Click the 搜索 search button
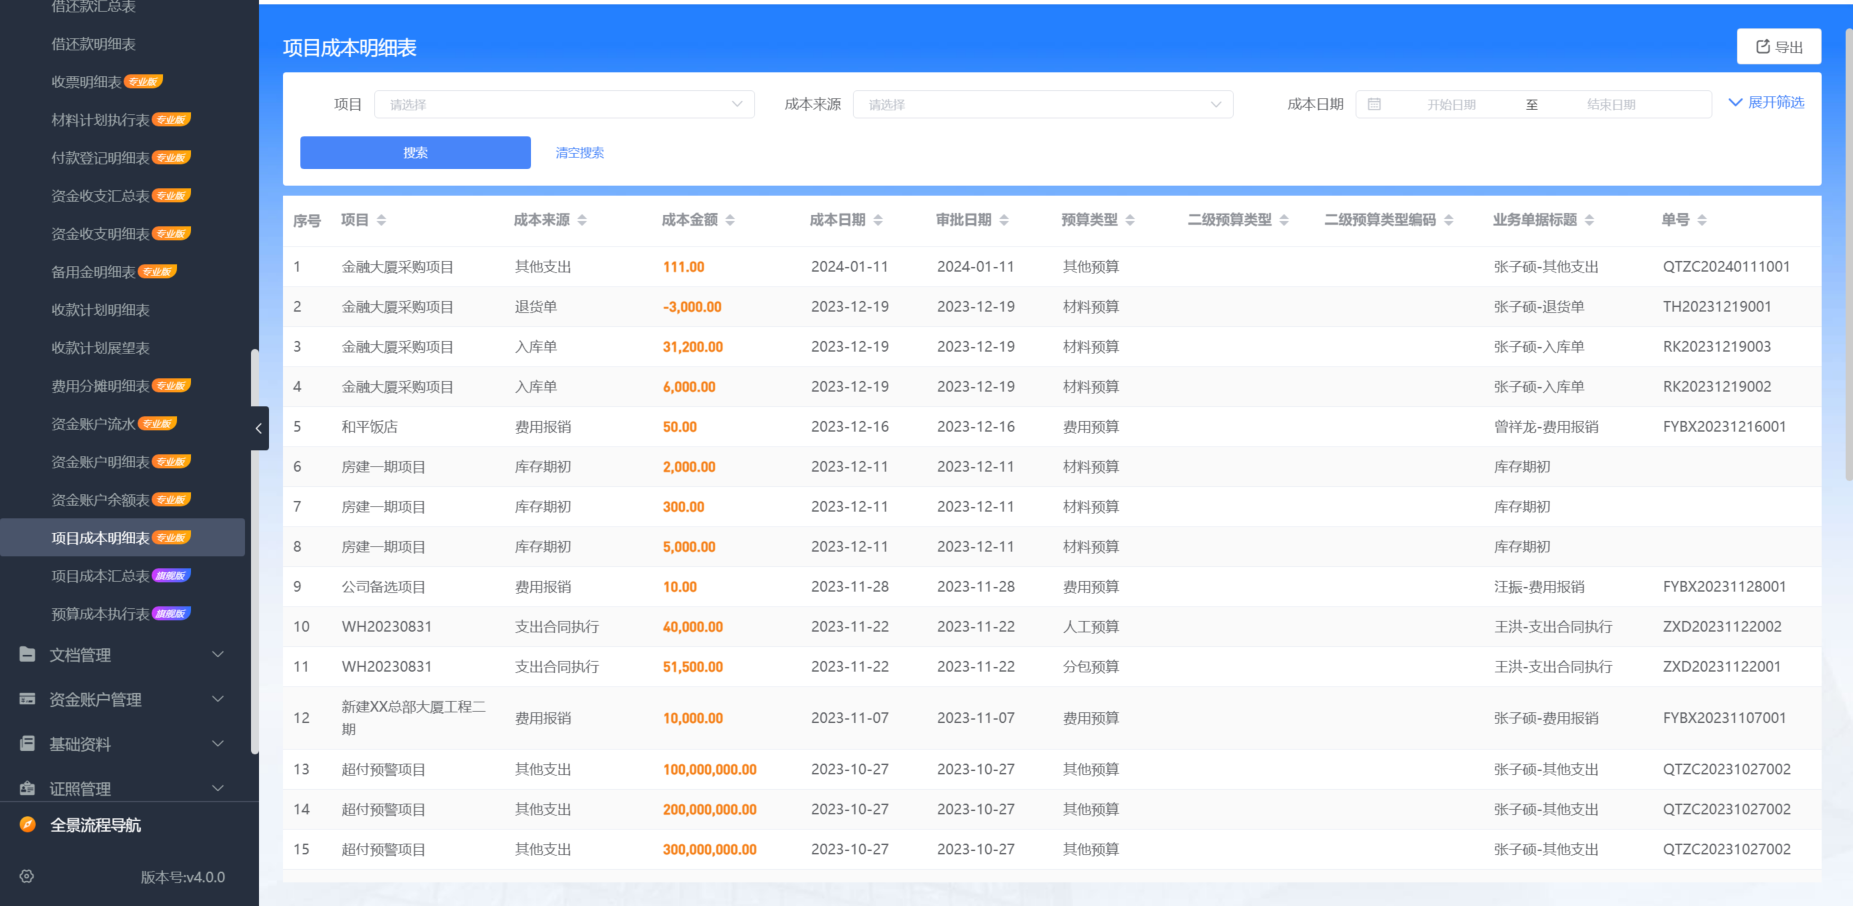 click(415, 152)
